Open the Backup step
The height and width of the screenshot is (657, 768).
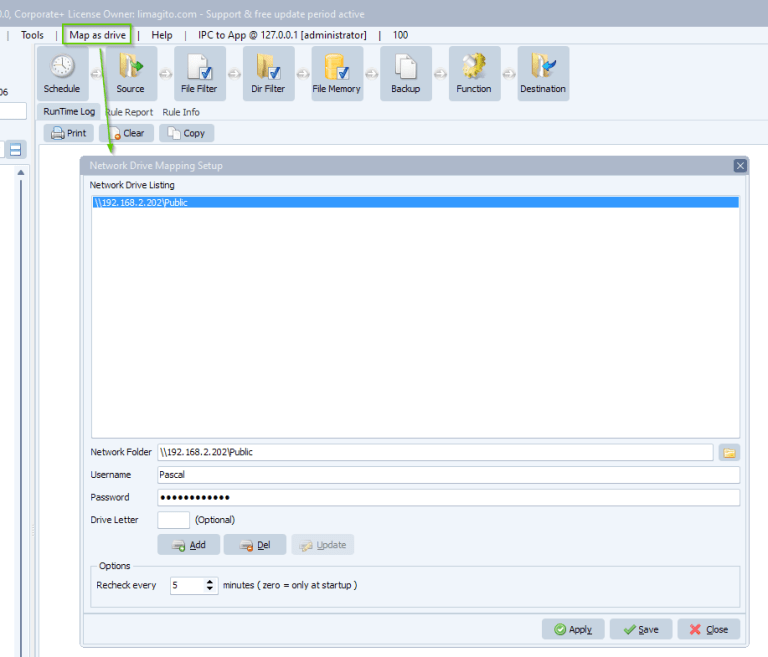pos(406,73)
